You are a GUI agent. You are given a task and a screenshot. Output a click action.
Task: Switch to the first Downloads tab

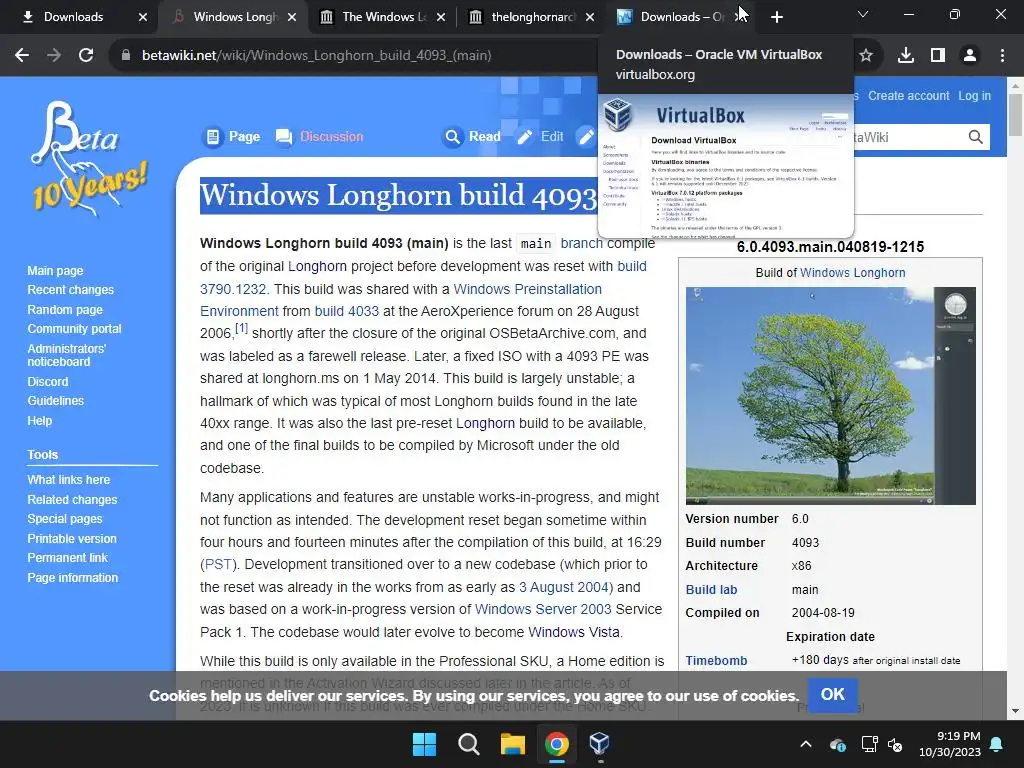(73, 17)
